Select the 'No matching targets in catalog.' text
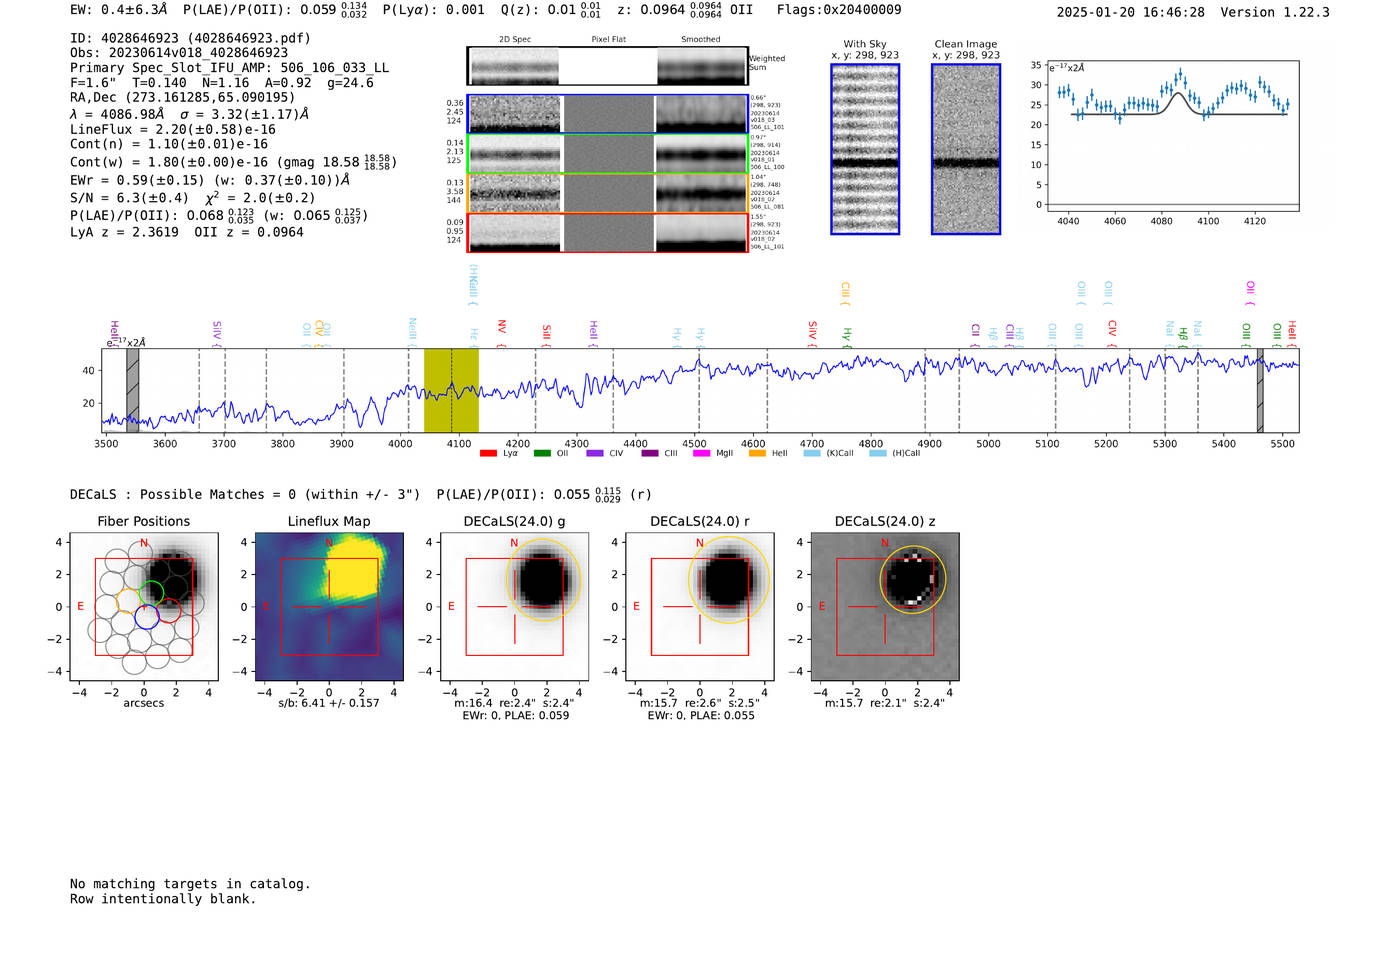1400x953 pixels. pos(190,884)
